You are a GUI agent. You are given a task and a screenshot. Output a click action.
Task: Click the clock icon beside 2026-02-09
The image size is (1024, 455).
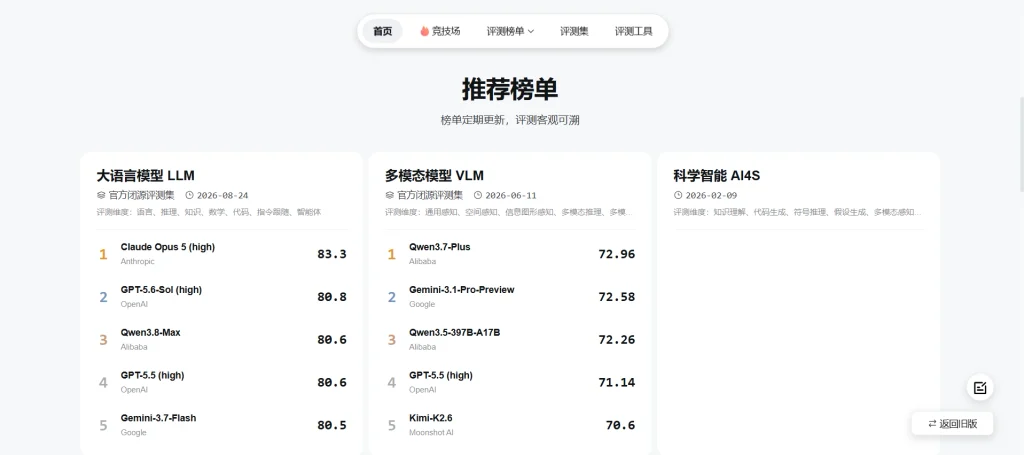[x=678, y=195]
